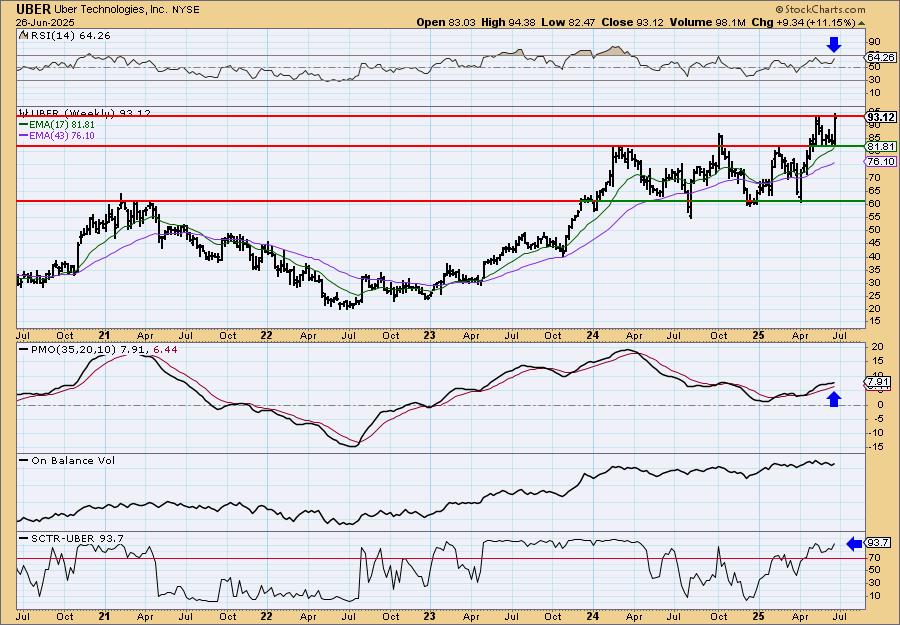Click the 81.81 EMA tag on the right axis
Viewport: 900px width, 625px height.
(881, 147)
